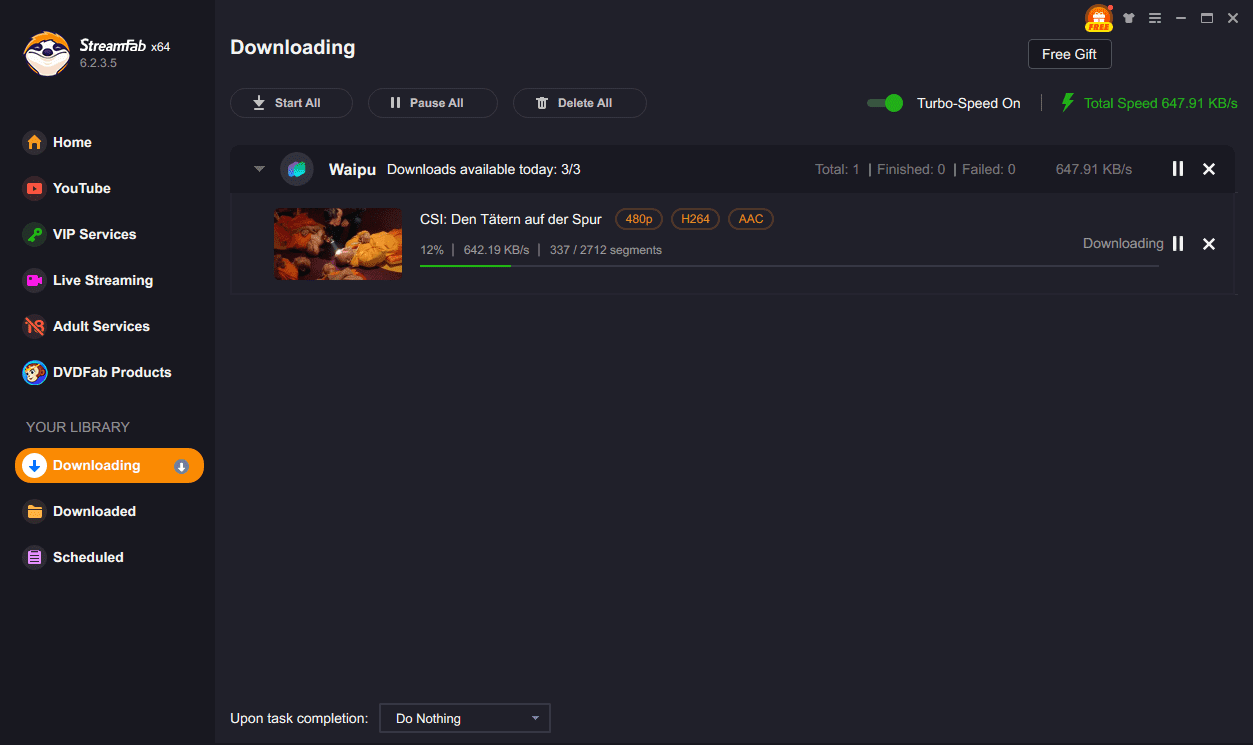Screen dimensions: 1253x745
Task: Click the StreamFab sloth logo
Action: tap(46, 54)
